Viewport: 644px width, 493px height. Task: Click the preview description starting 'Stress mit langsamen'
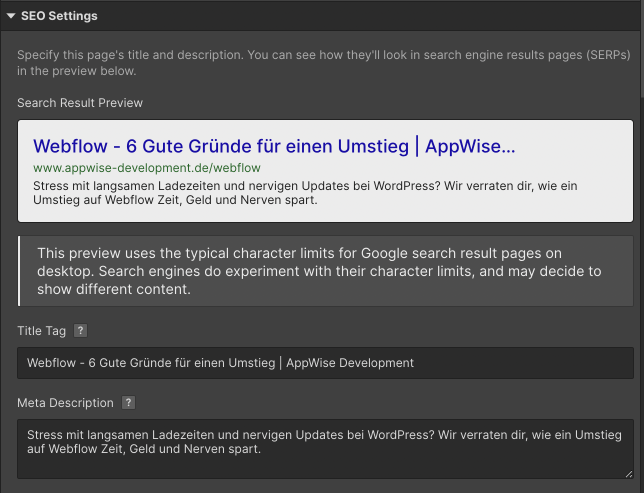point(305,193)
